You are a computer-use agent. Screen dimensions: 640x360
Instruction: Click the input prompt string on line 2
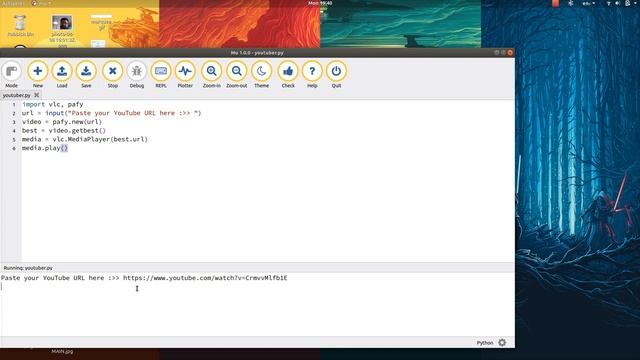click(x=134, y=113)
